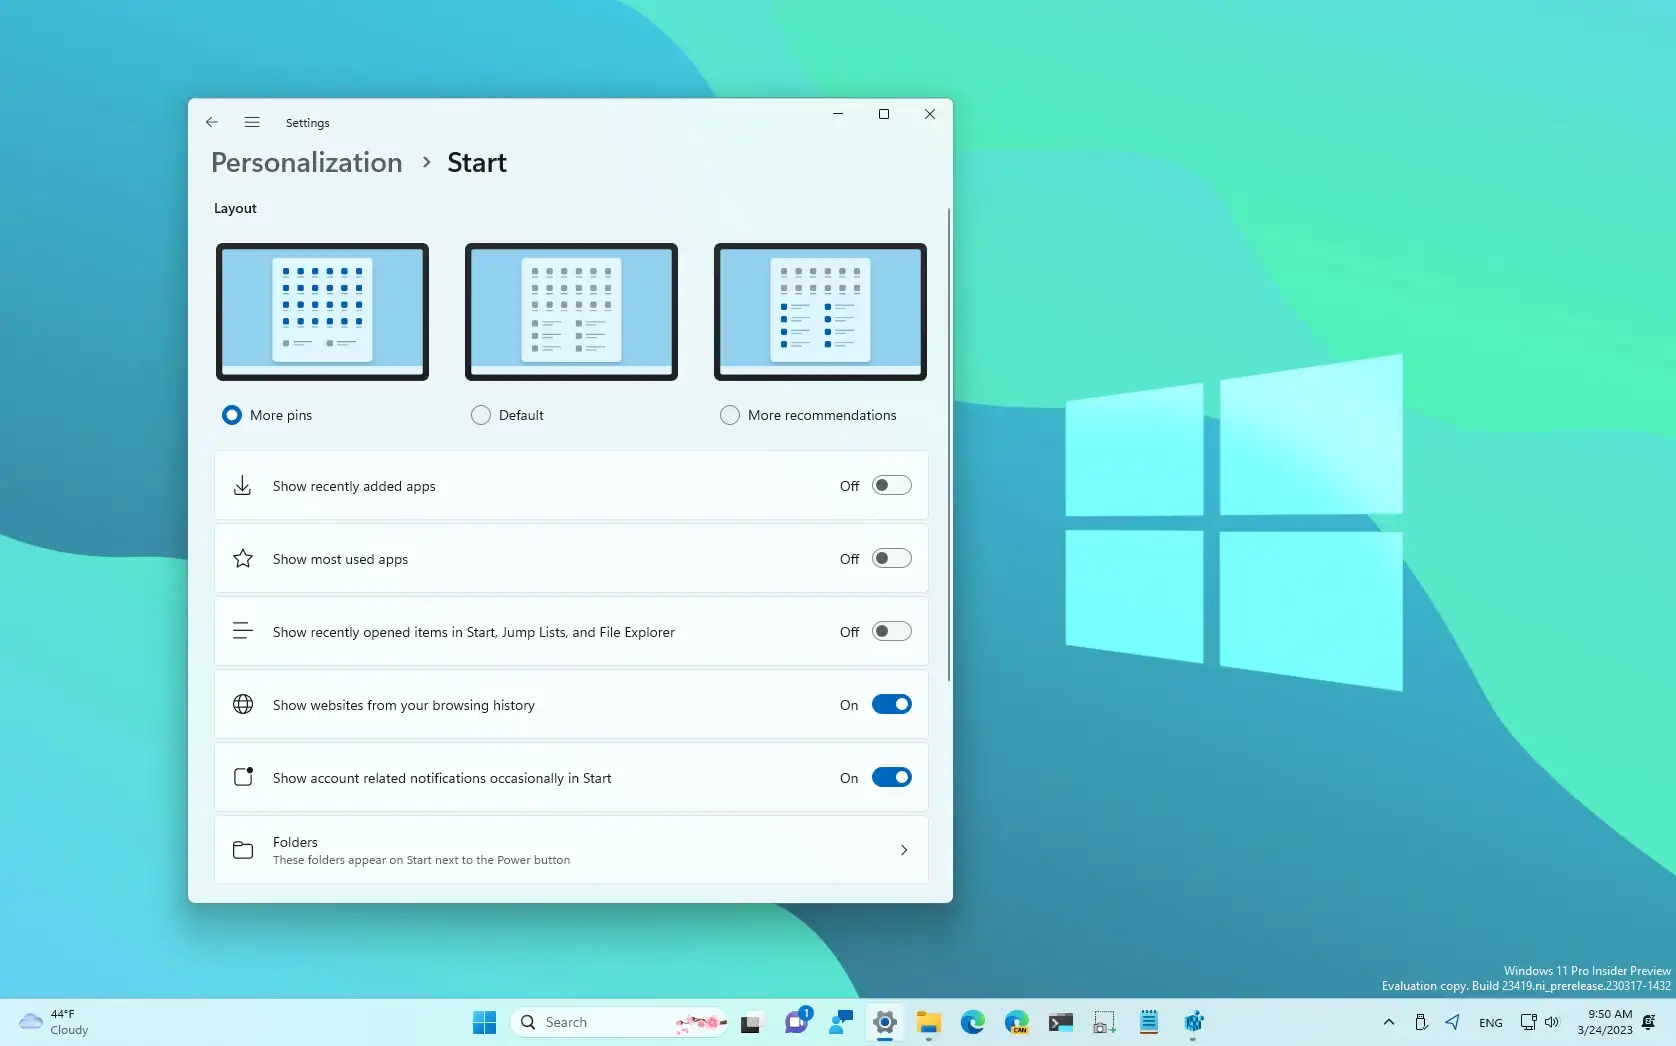Screen dimensions: 1676x1046
Task: Click the volume speaker tray icon
Action: coord(1552,1022)
